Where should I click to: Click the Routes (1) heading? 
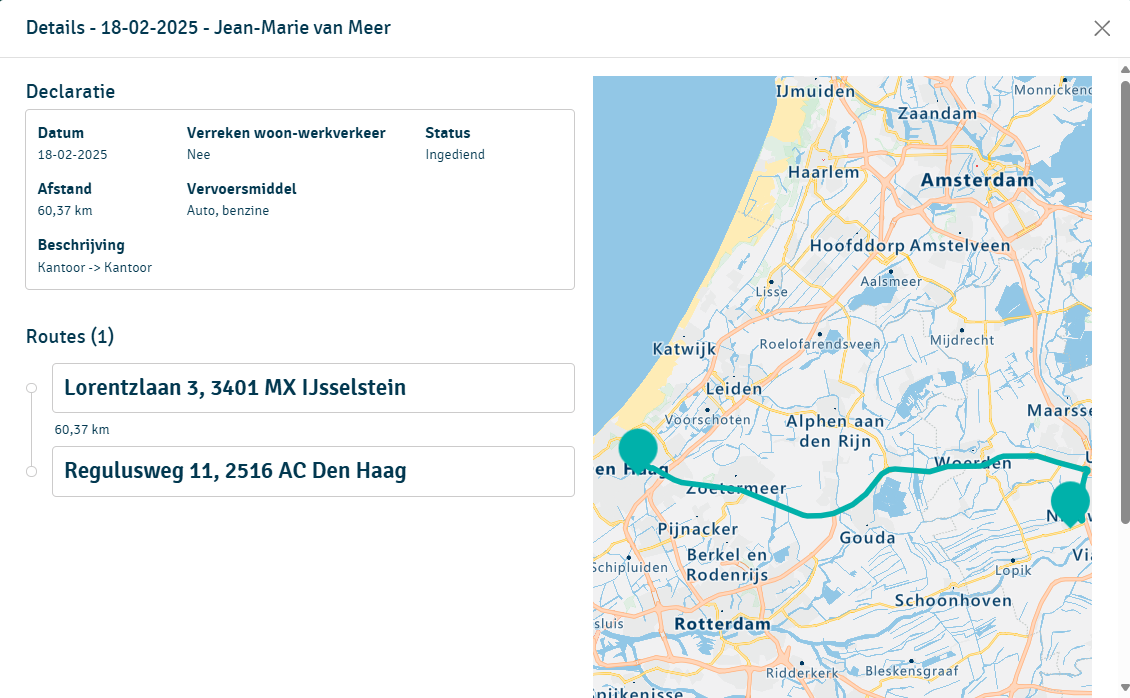pyautogui.click(x=70, y=336)
